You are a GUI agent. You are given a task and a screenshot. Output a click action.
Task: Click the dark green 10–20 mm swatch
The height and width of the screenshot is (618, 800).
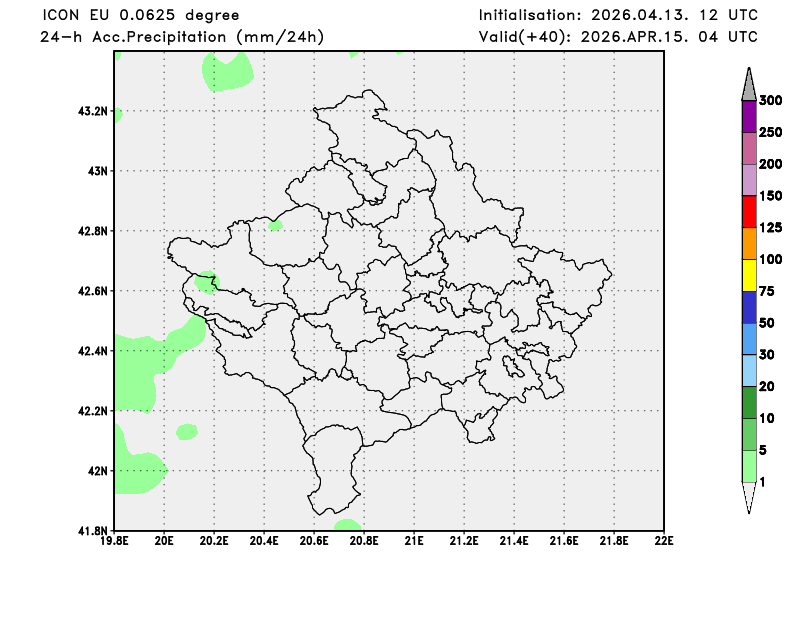[748, 402]
